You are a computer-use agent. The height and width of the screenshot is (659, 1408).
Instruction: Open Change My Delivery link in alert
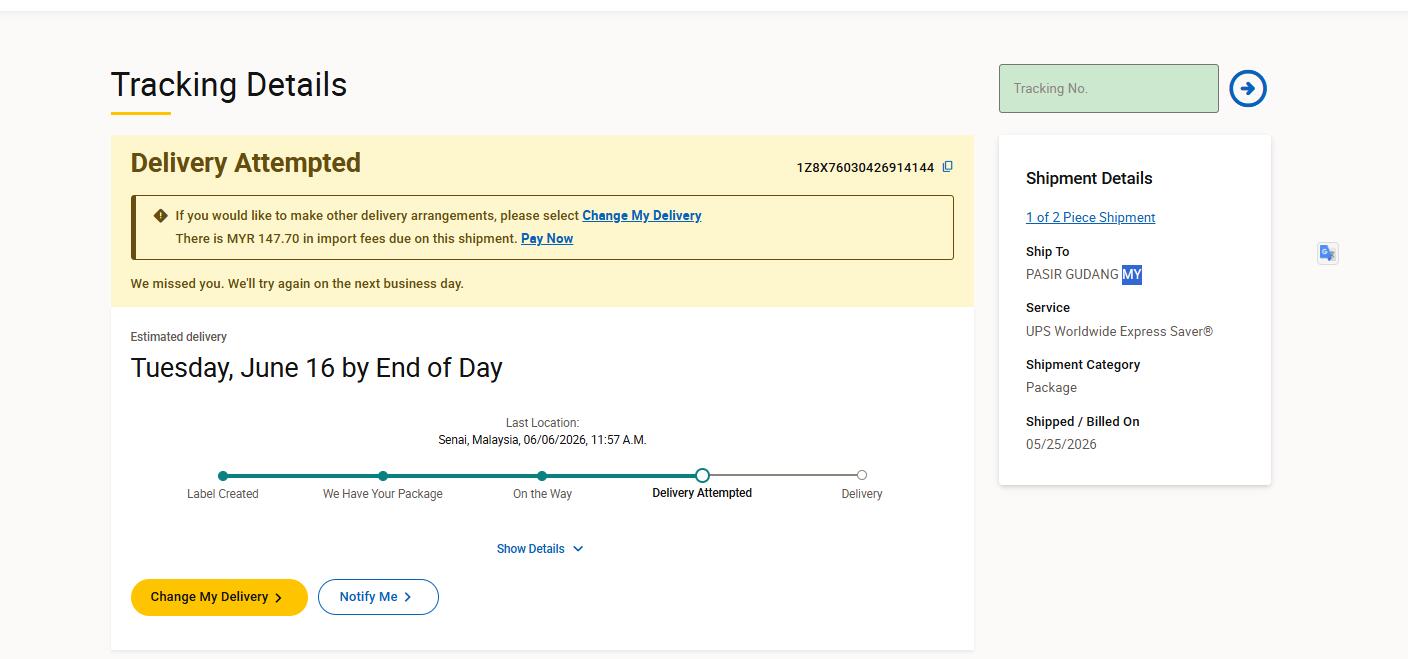pos(642,215)
